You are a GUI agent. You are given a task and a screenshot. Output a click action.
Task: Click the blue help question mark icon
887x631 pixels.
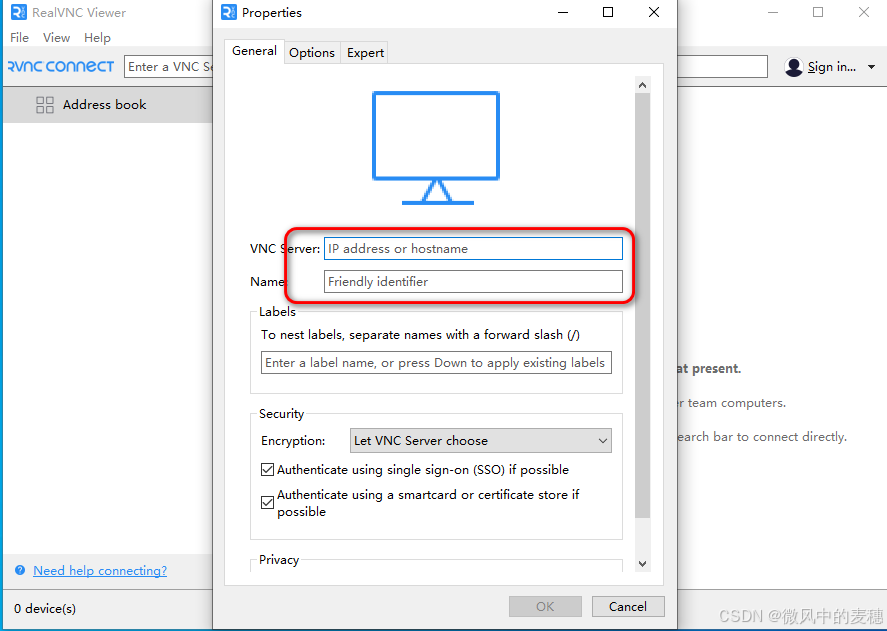tap(20, 570)
